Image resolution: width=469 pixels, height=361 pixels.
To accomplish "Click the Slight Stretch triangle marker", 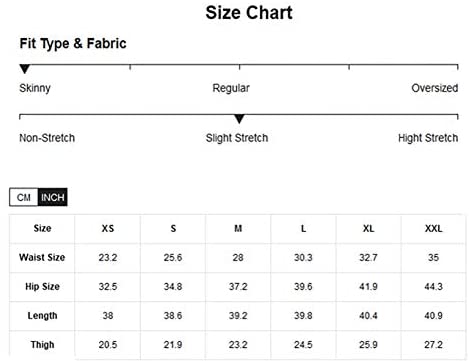I will [239, 119].
